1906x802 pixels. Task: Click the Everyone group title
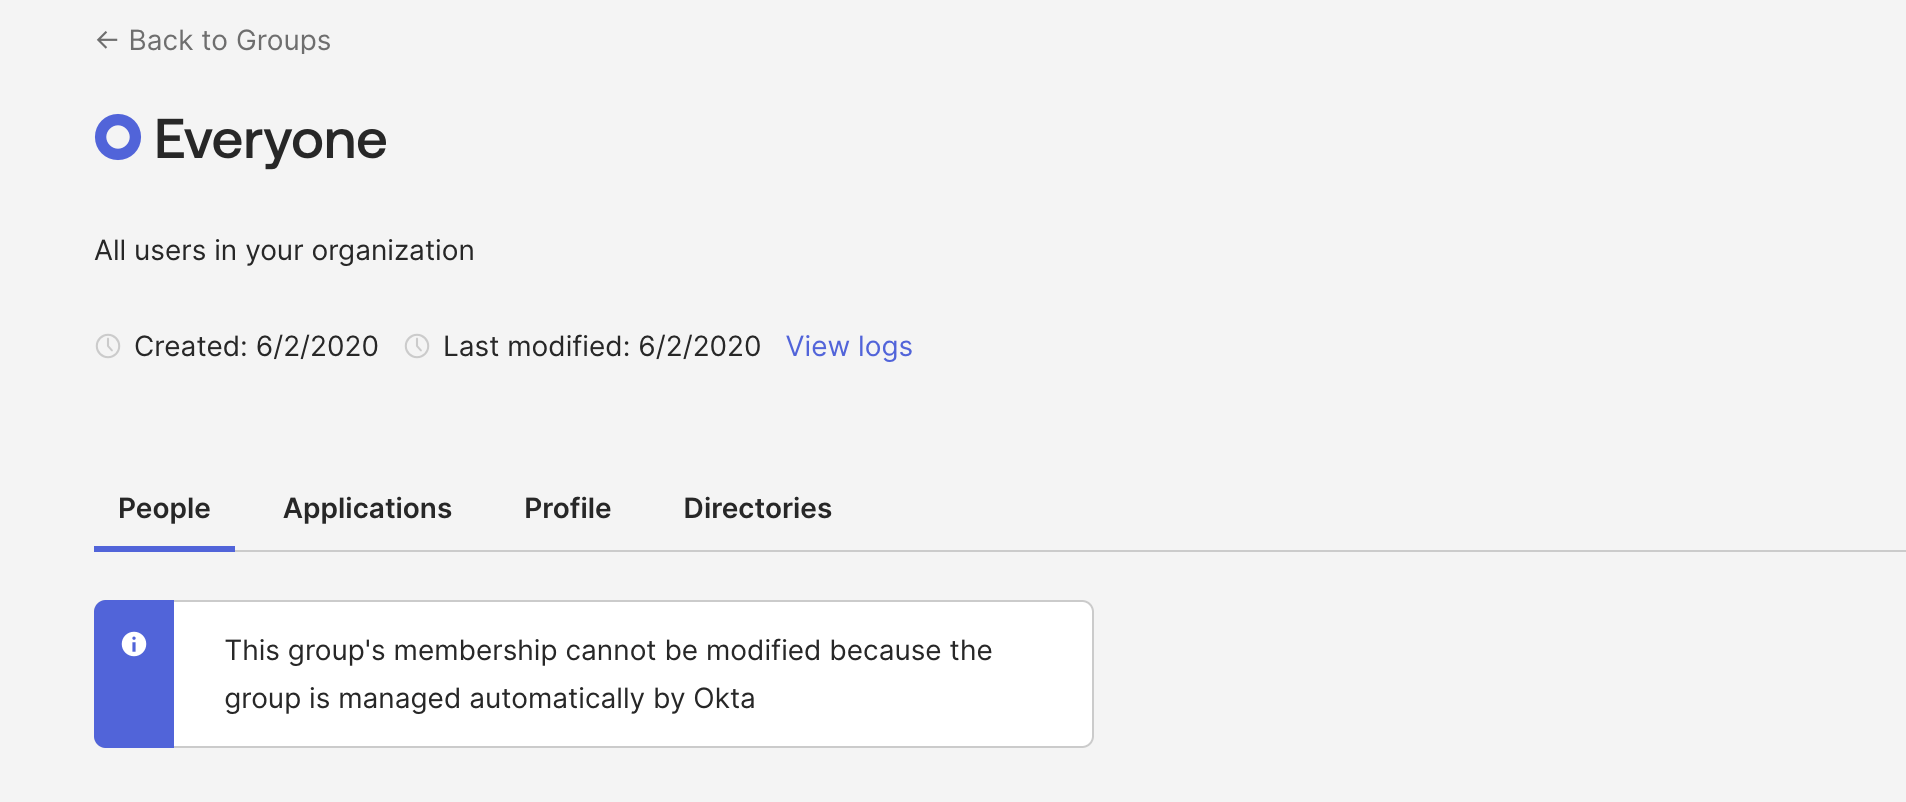click(270, 139)
